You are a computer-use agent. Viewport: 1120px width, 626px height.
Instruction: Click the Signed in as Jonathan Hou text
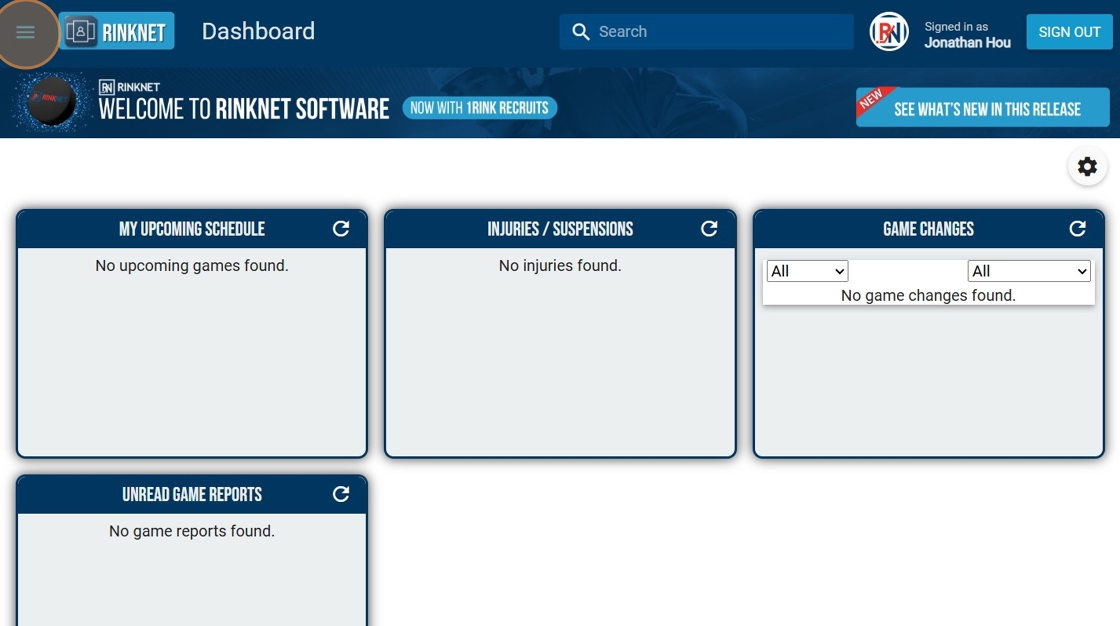pyautogui.click(x=967, y=34)
